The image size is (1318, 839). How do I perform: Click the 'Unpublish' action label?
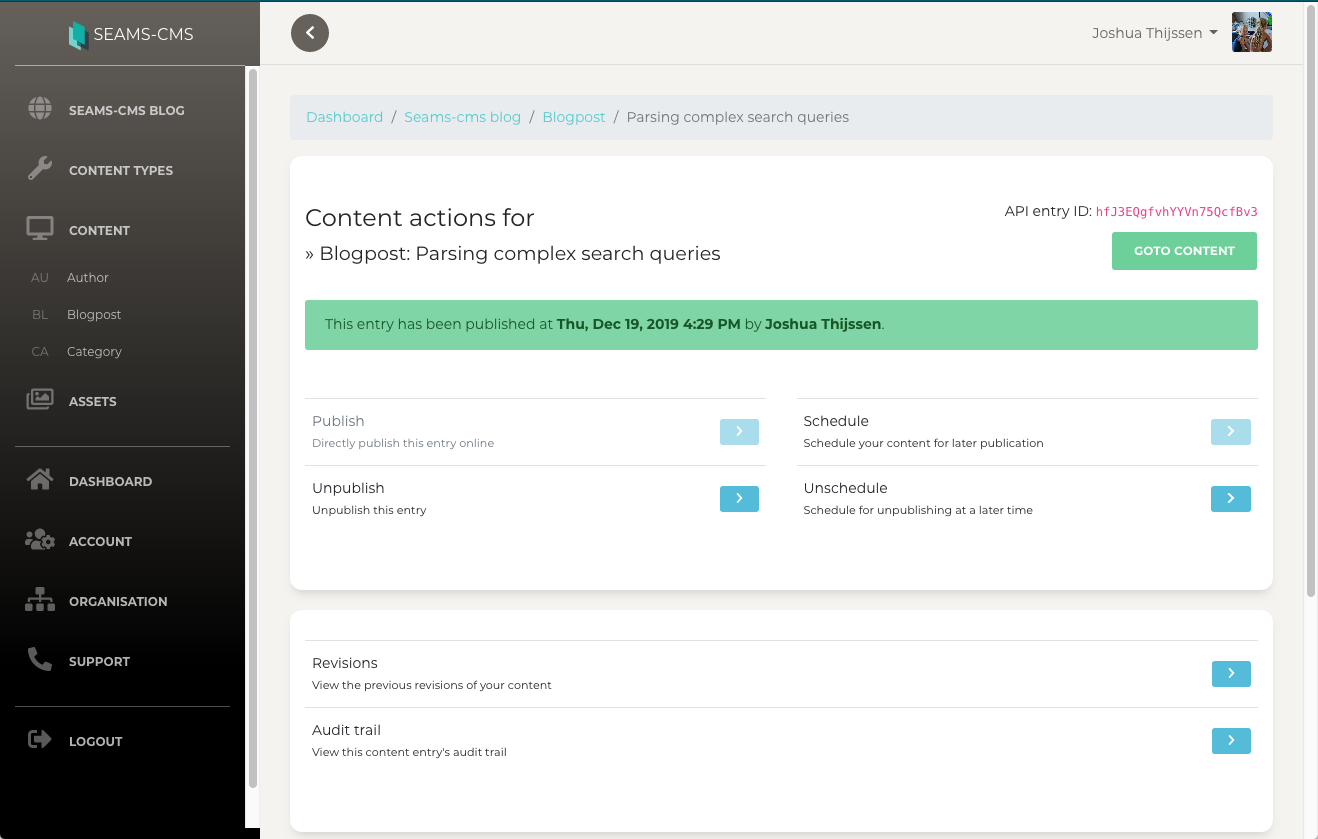click(x=348, y=488)
